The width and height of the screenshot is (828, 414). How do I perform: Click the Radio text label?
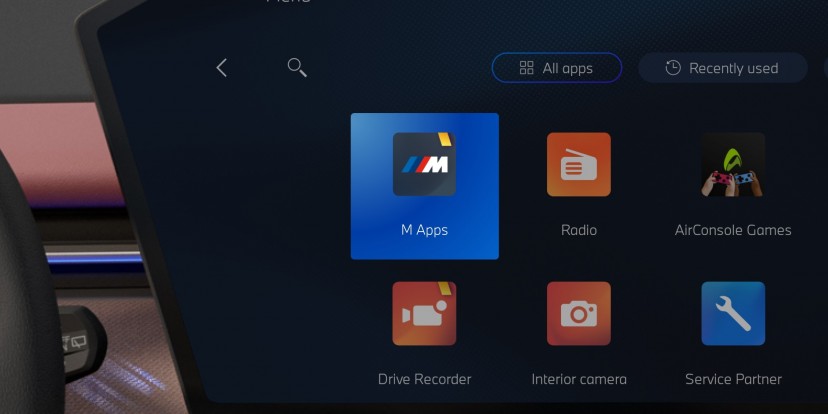pyautogui.click(x=578, y=230)
